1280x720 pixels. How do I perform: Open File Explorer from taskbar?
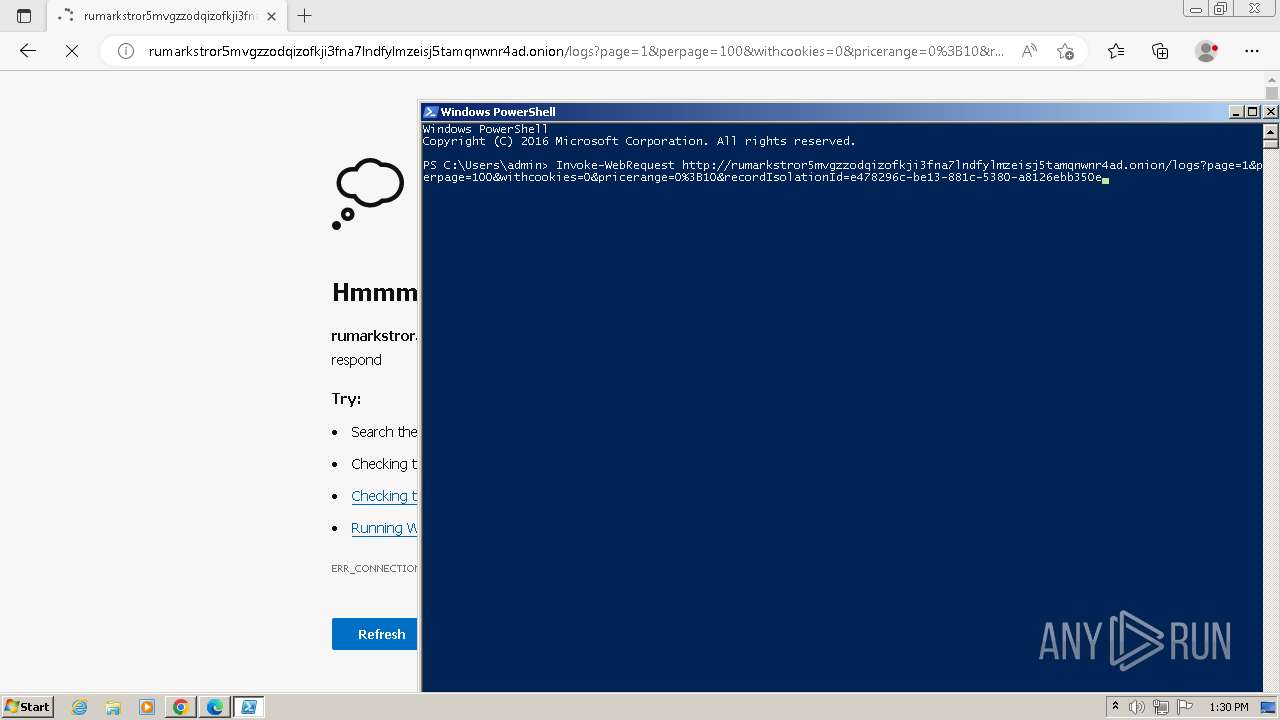(x=113, y=707)
